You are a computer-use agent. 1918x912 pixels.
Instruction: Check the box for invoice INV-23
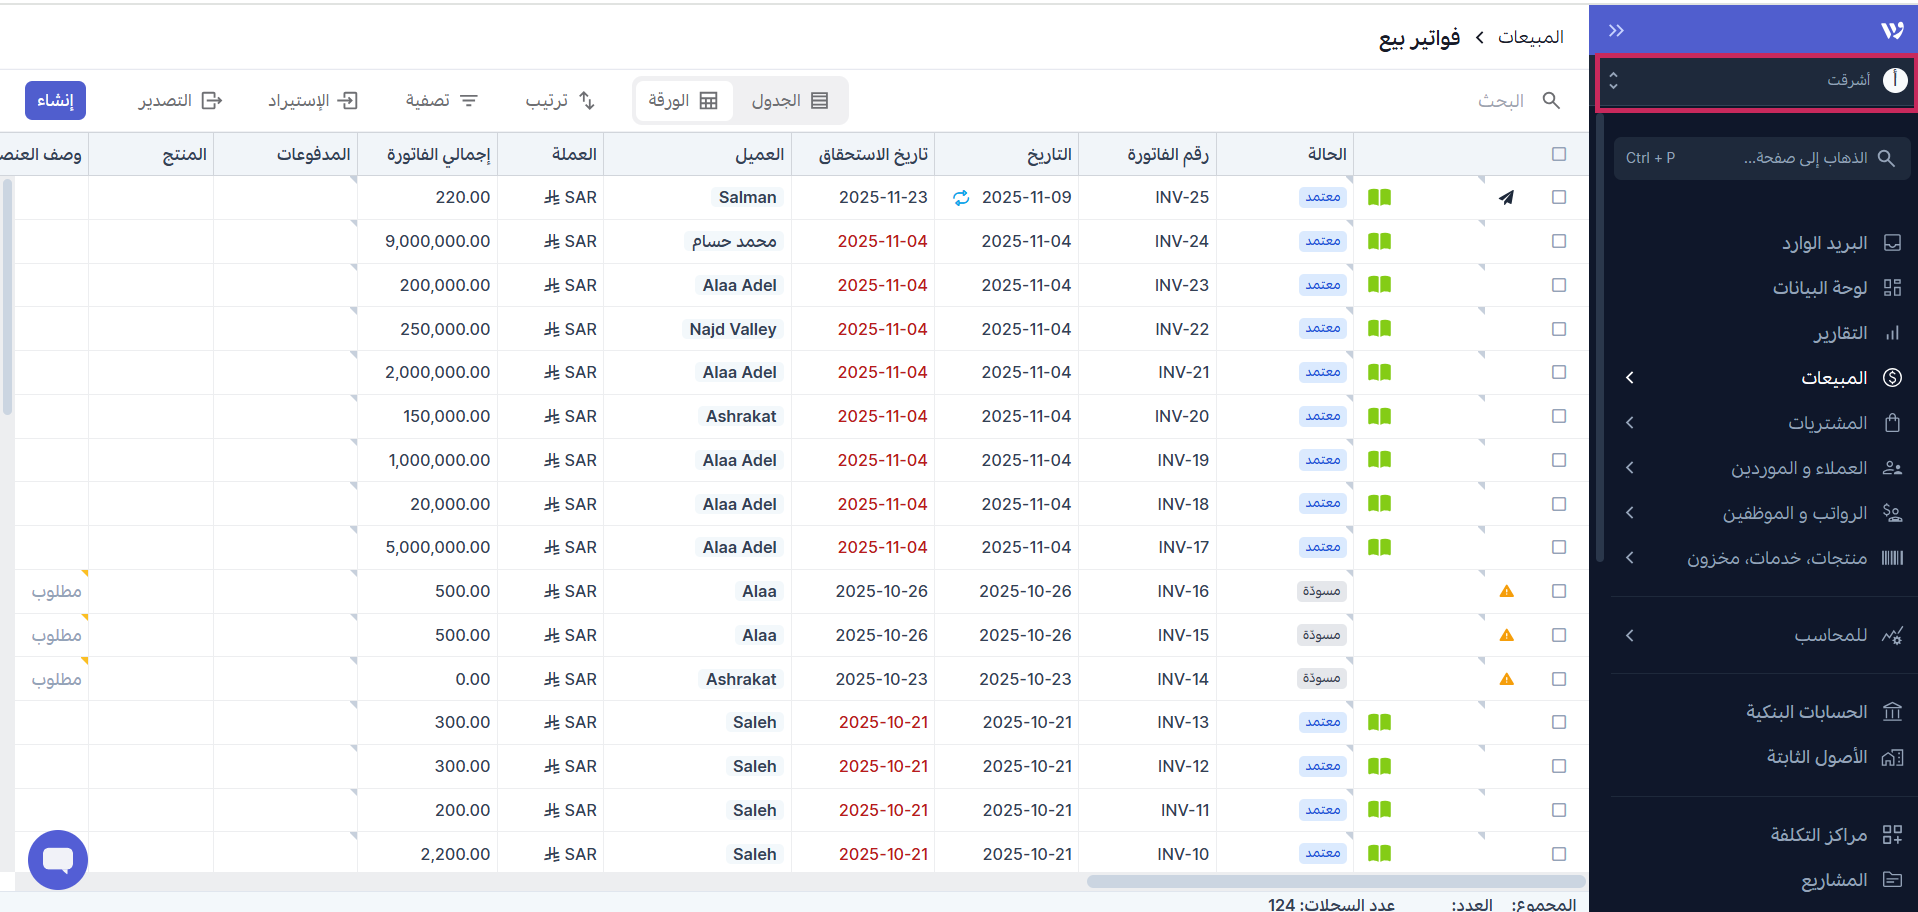[x=1558, y=285]
